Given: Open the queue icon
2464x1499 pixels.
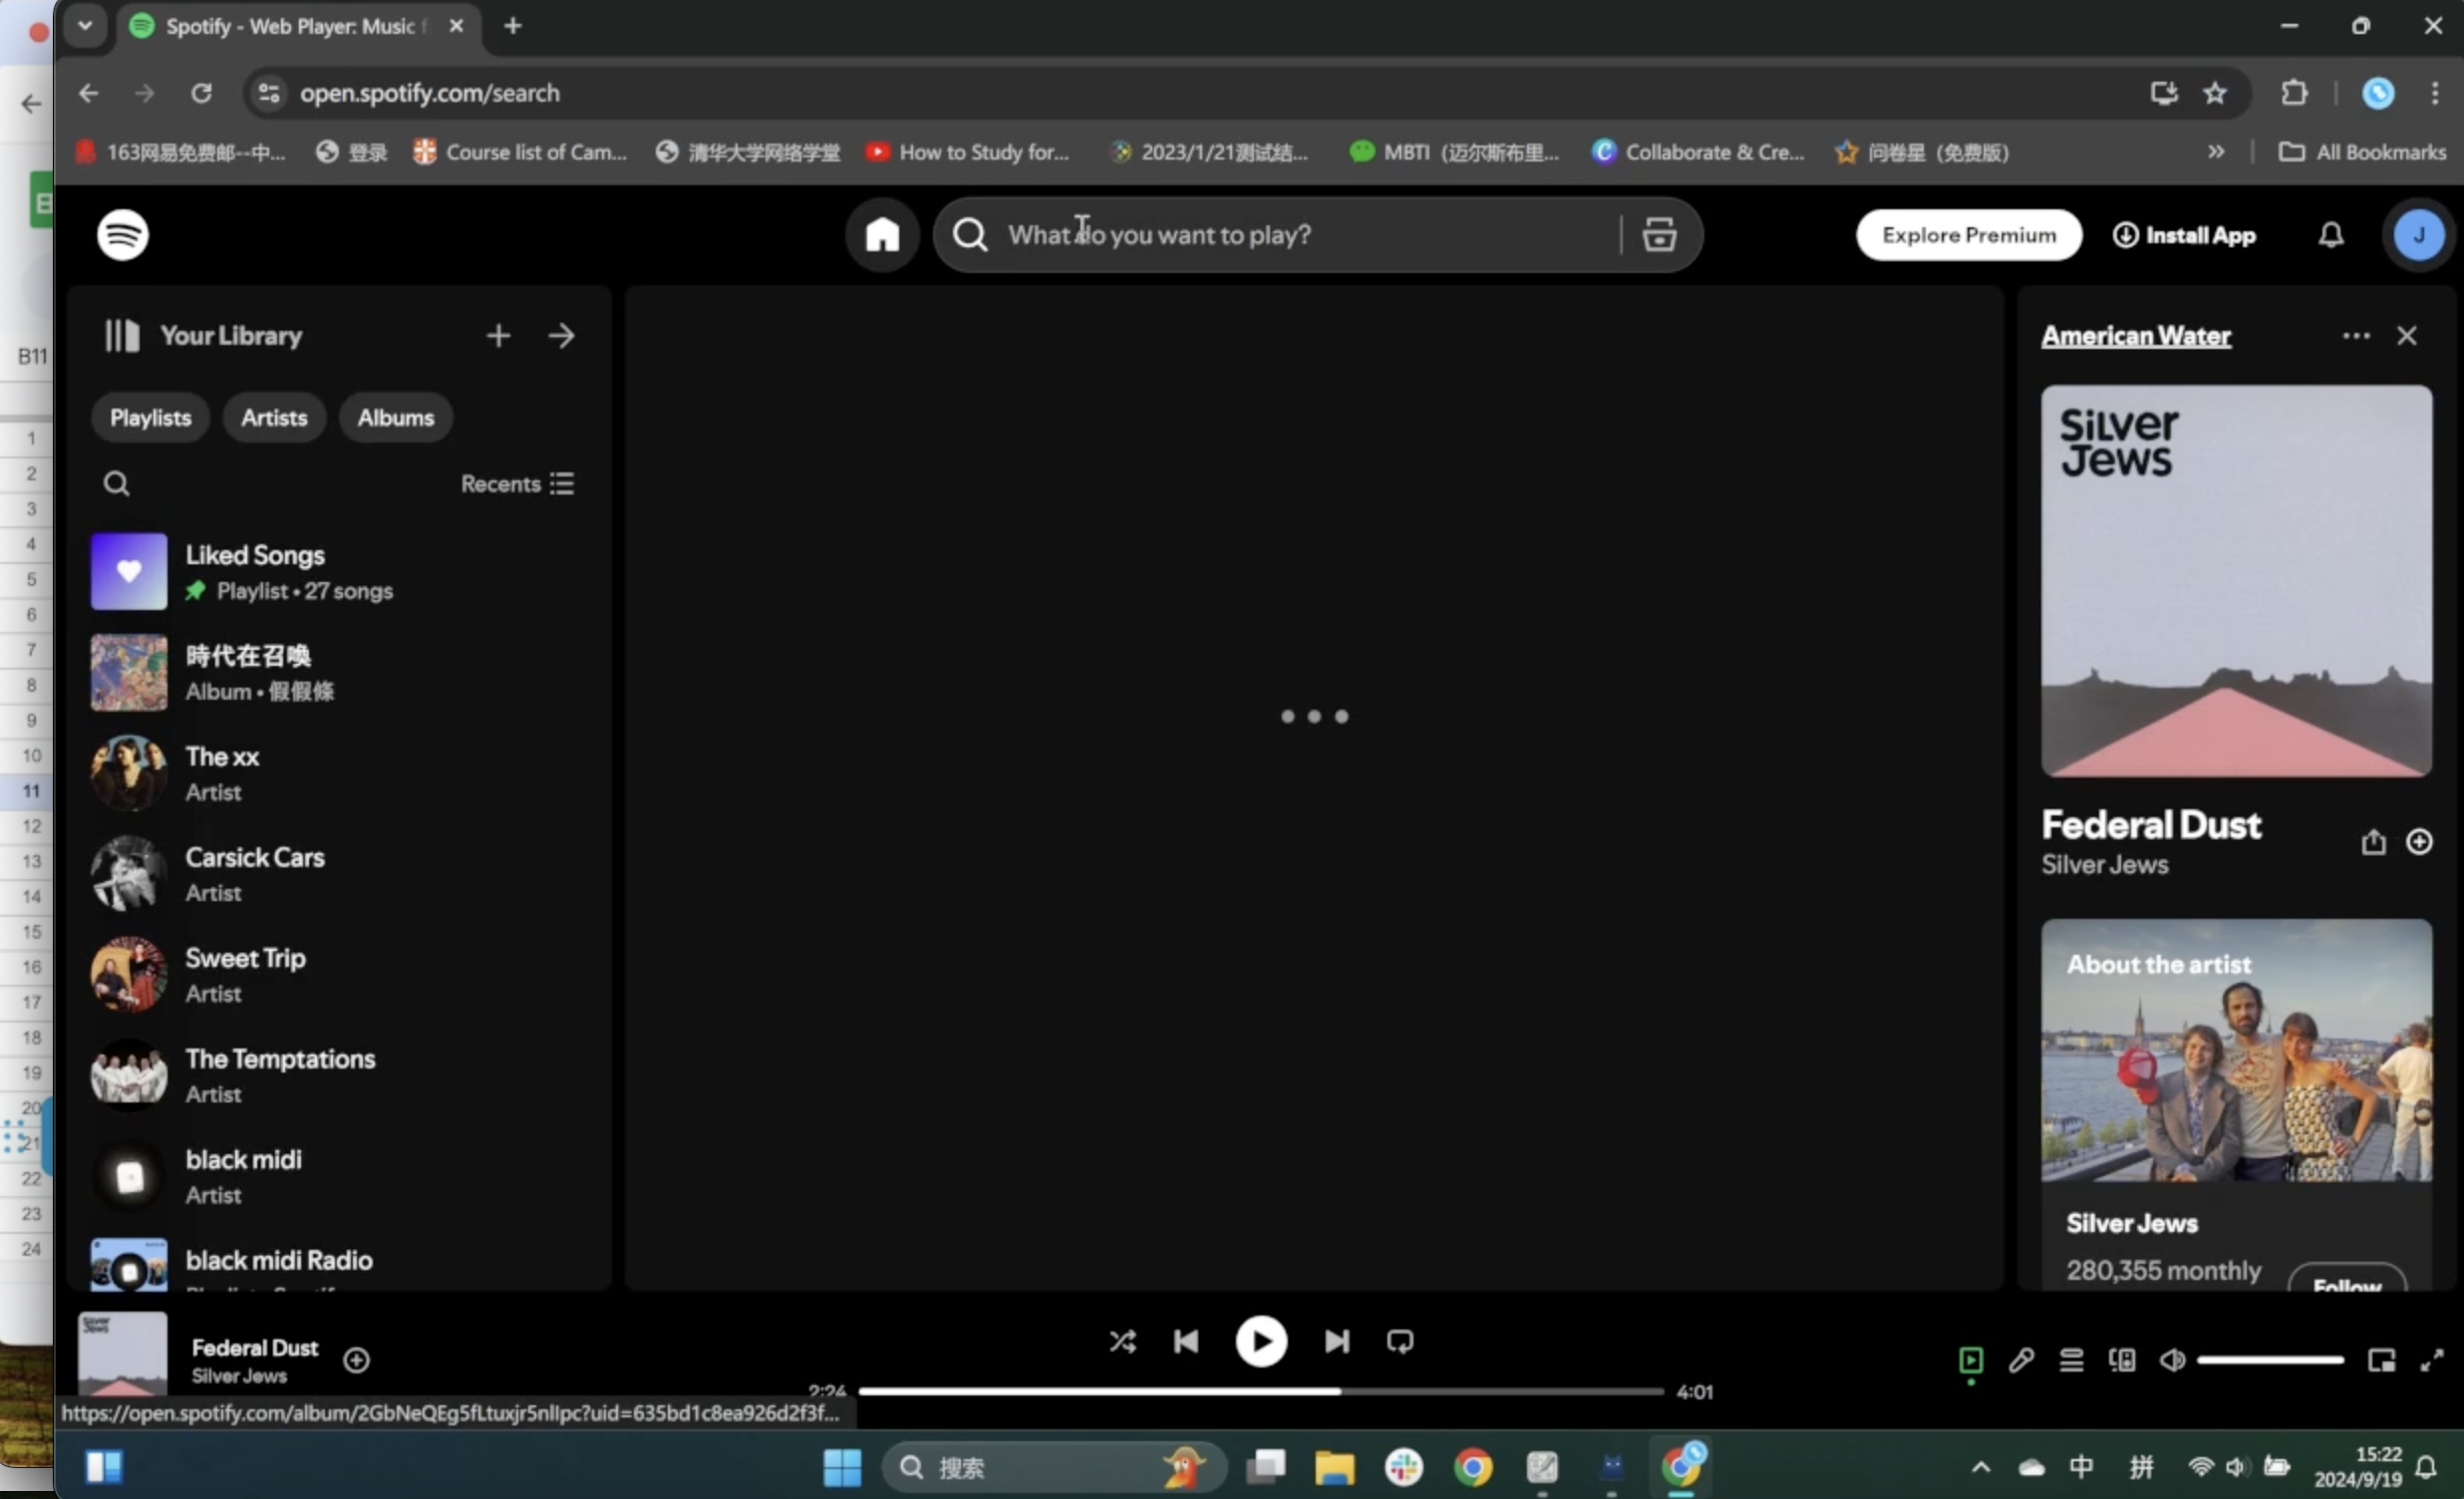Looking at the screenshot, I should coord(2070,1360).
